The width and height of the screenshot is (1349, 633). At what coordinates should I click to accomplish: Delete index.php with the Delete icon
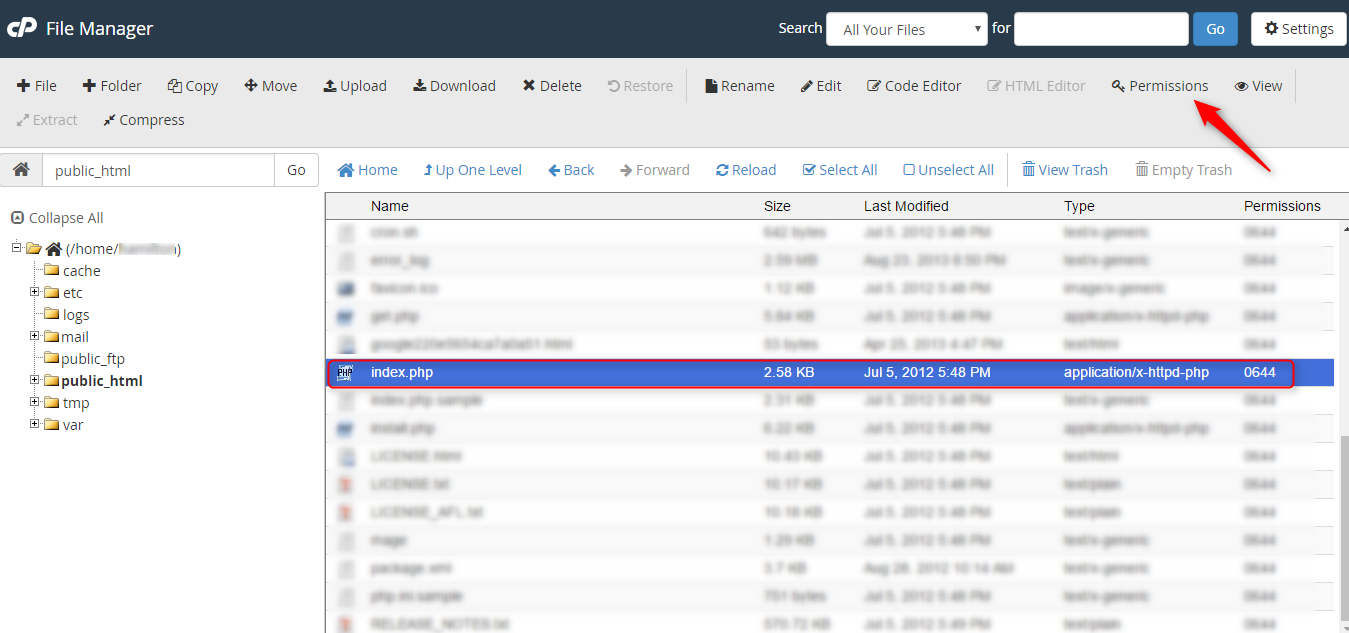click(551, 86)
